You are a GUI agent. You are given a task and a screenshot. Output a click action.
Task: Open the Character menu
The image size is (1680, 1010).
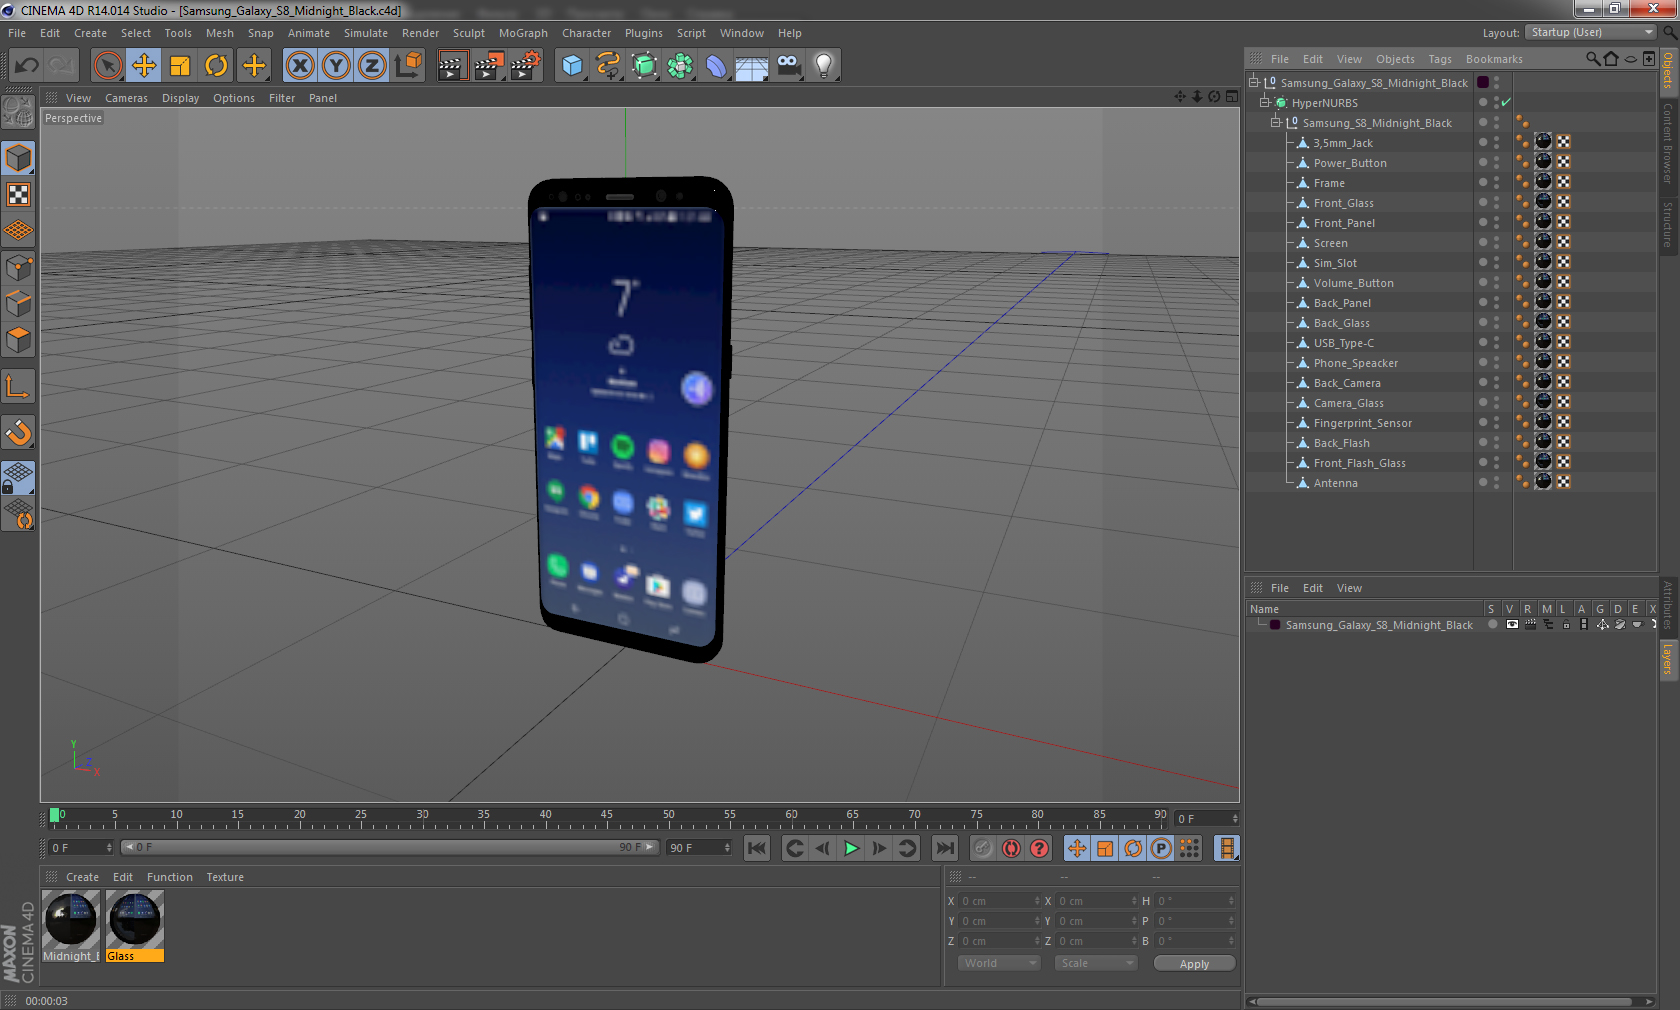586,33
